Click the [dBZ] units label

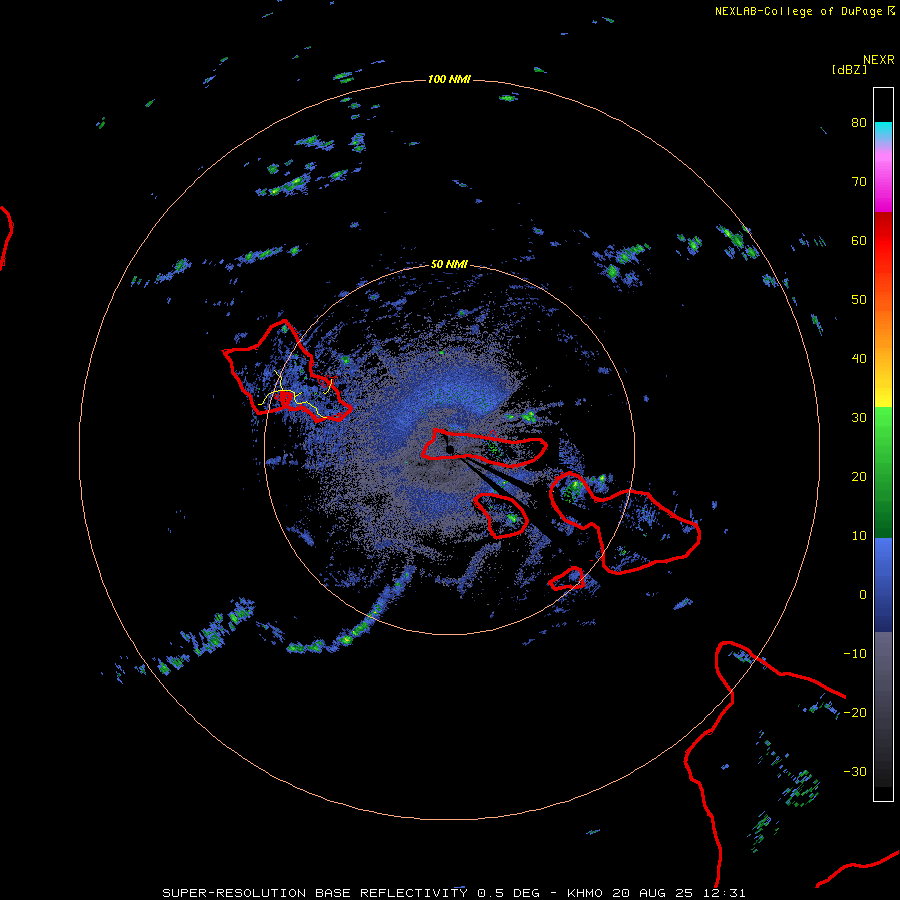coord(849,69)
